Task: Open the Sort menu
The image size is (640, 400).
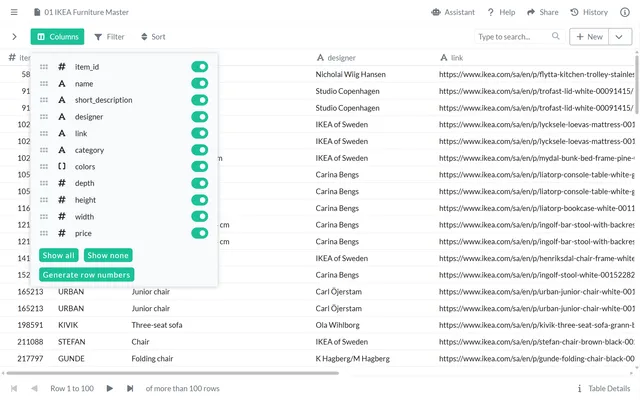Action: (x=153, y=36)
